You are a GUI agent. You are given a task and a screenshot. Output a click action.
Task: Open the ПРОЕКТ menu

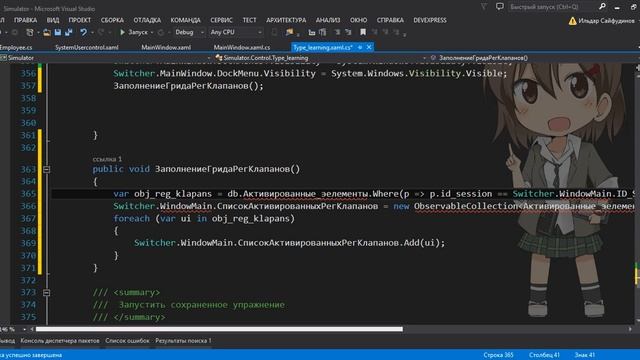[x=80, y=20]
